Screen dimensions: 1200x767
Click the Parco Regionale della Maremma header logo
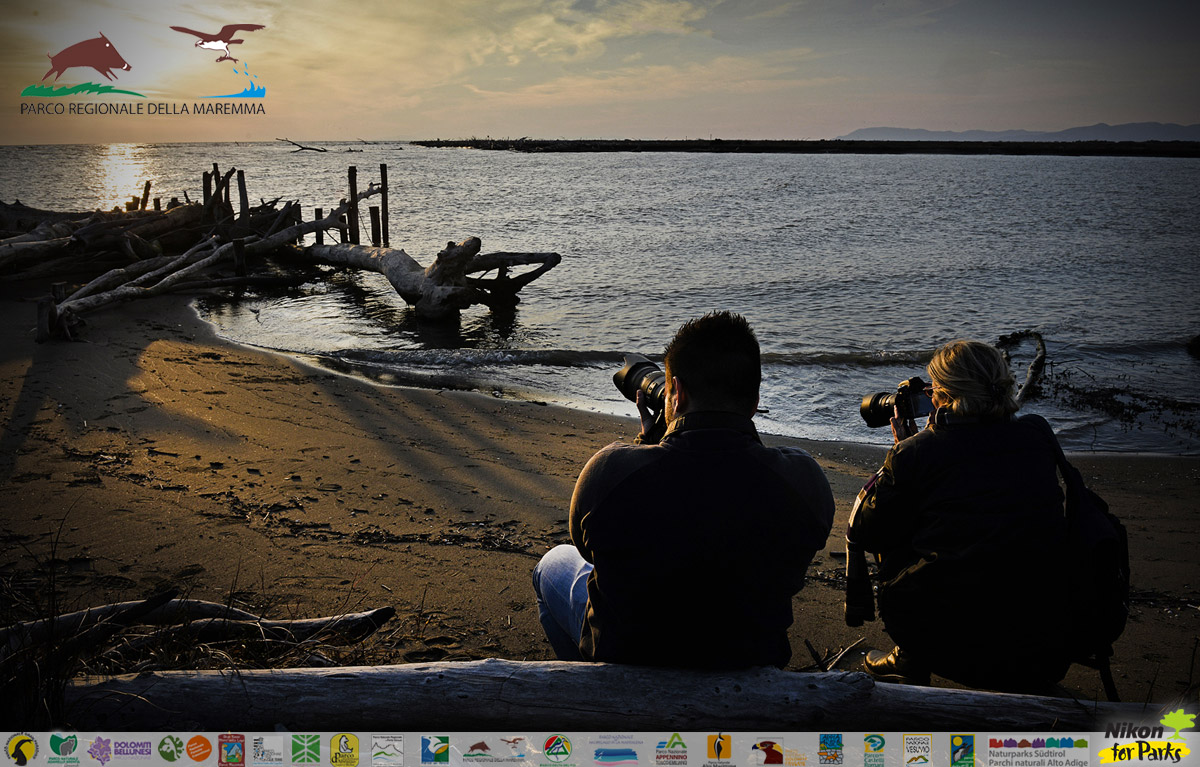pos(143,70)
